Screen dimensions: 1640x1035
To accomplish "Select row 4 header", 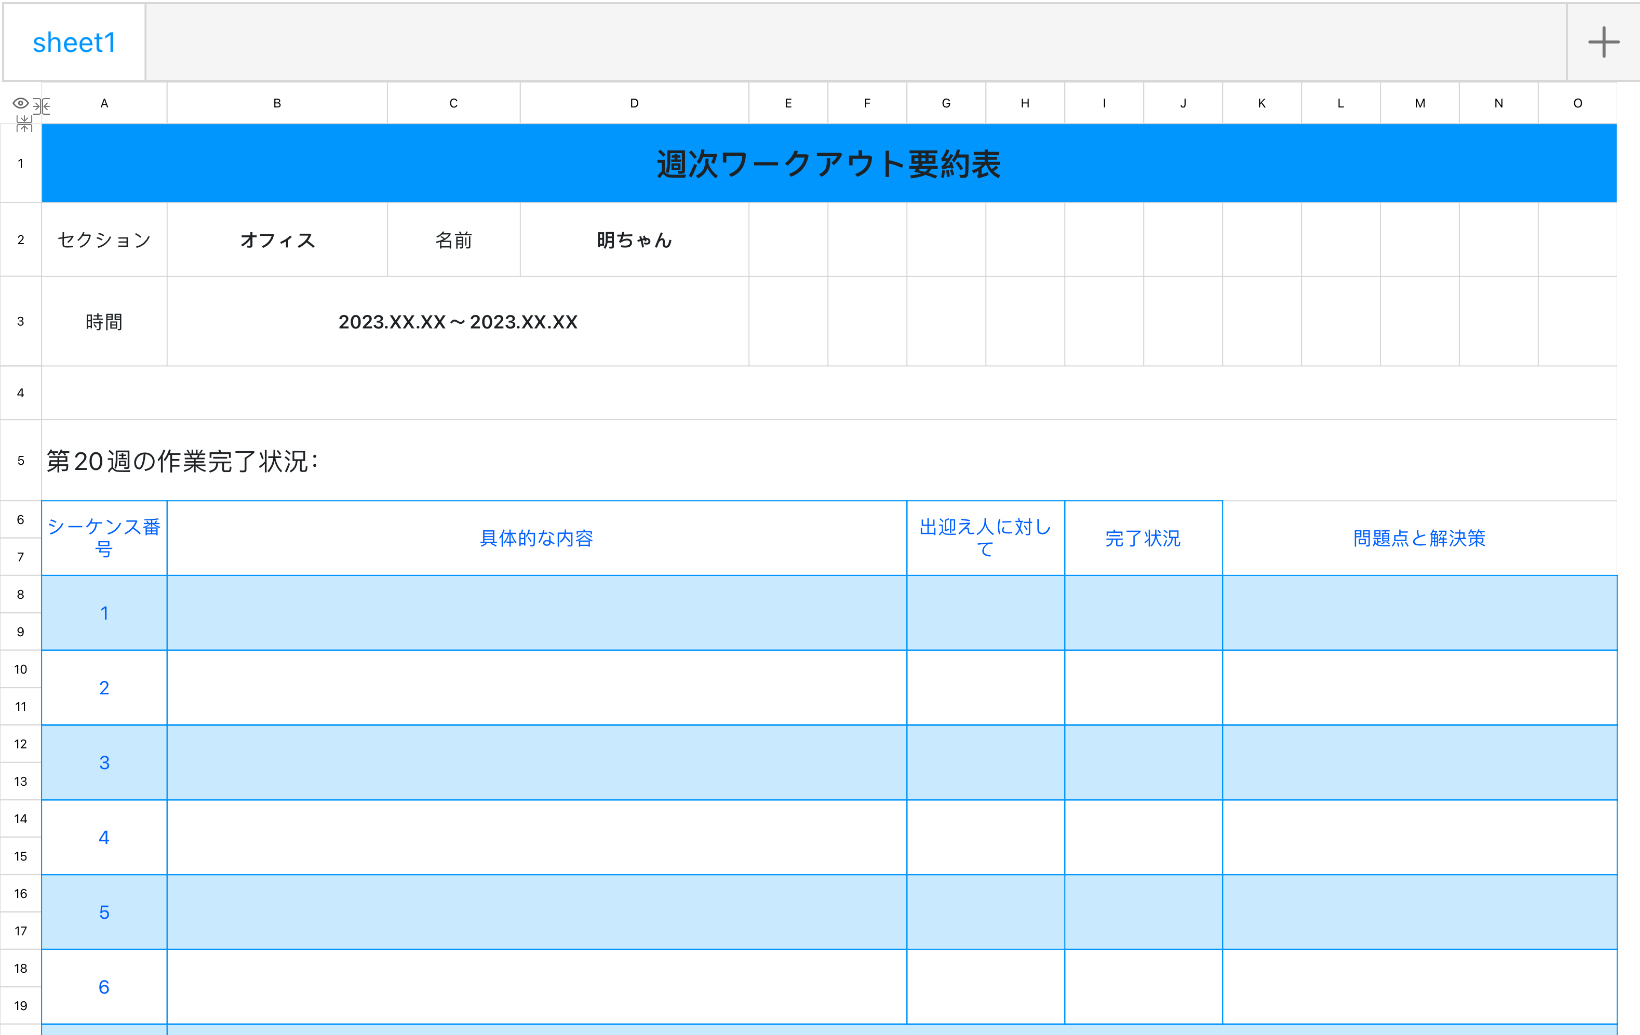I will [21, 393].
